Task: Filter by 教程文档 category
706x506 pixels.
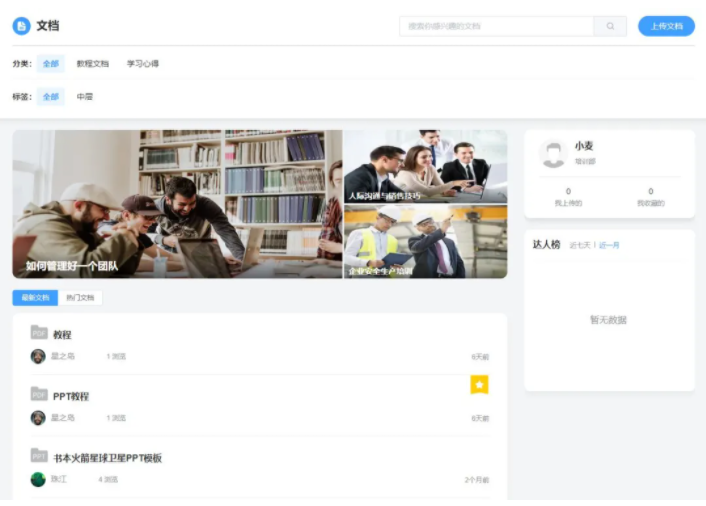Action: coord(93,64)
